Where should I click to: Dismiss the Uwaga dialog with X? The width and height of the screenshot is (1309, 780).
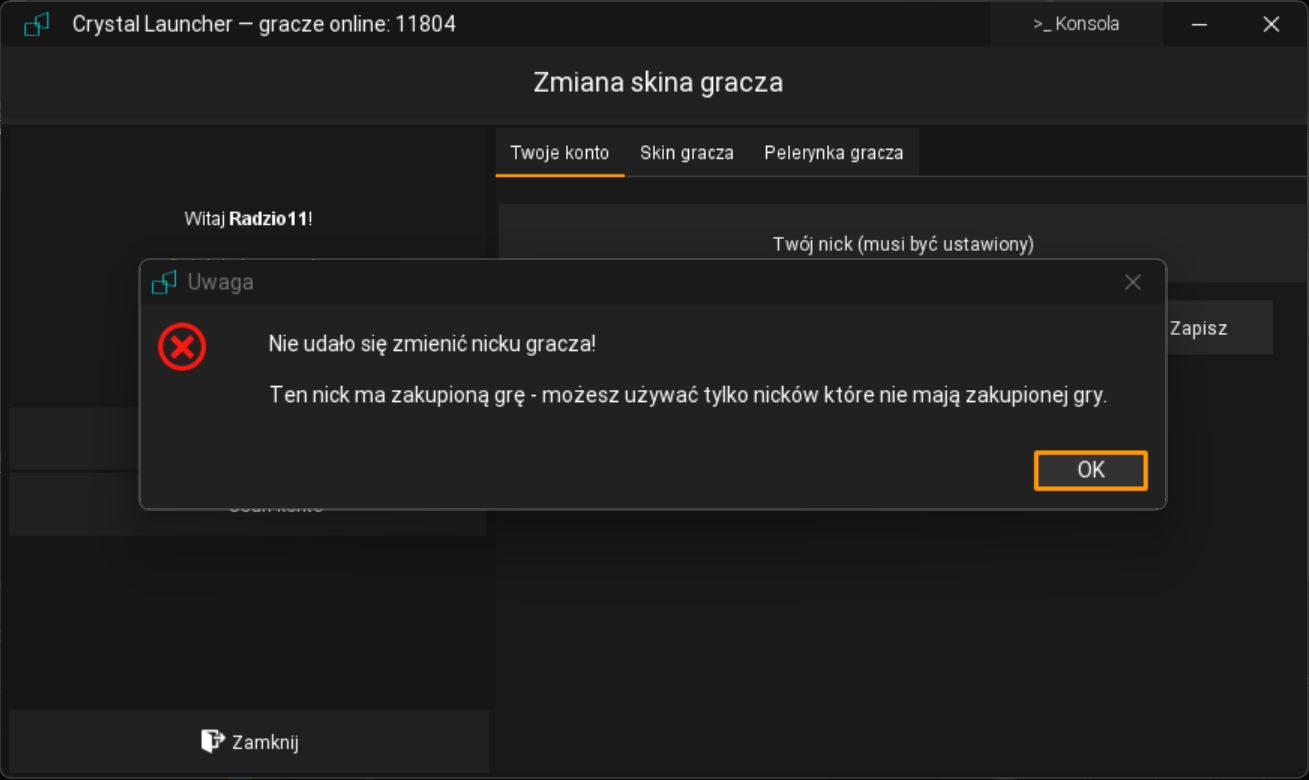click(x=1132, y=283)
